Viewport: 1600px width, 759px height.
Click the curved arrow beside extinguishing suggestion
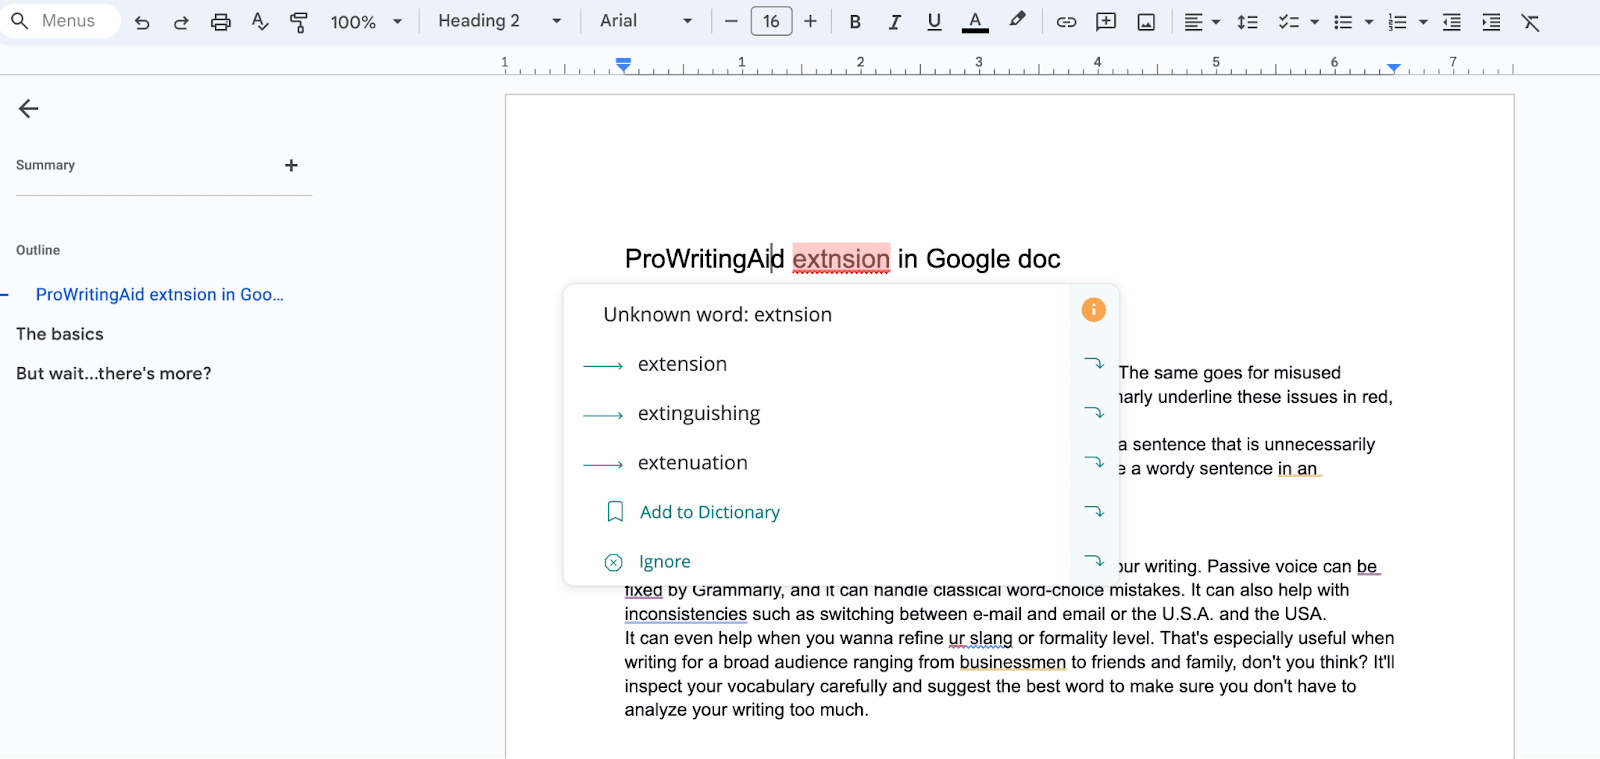1094,412
